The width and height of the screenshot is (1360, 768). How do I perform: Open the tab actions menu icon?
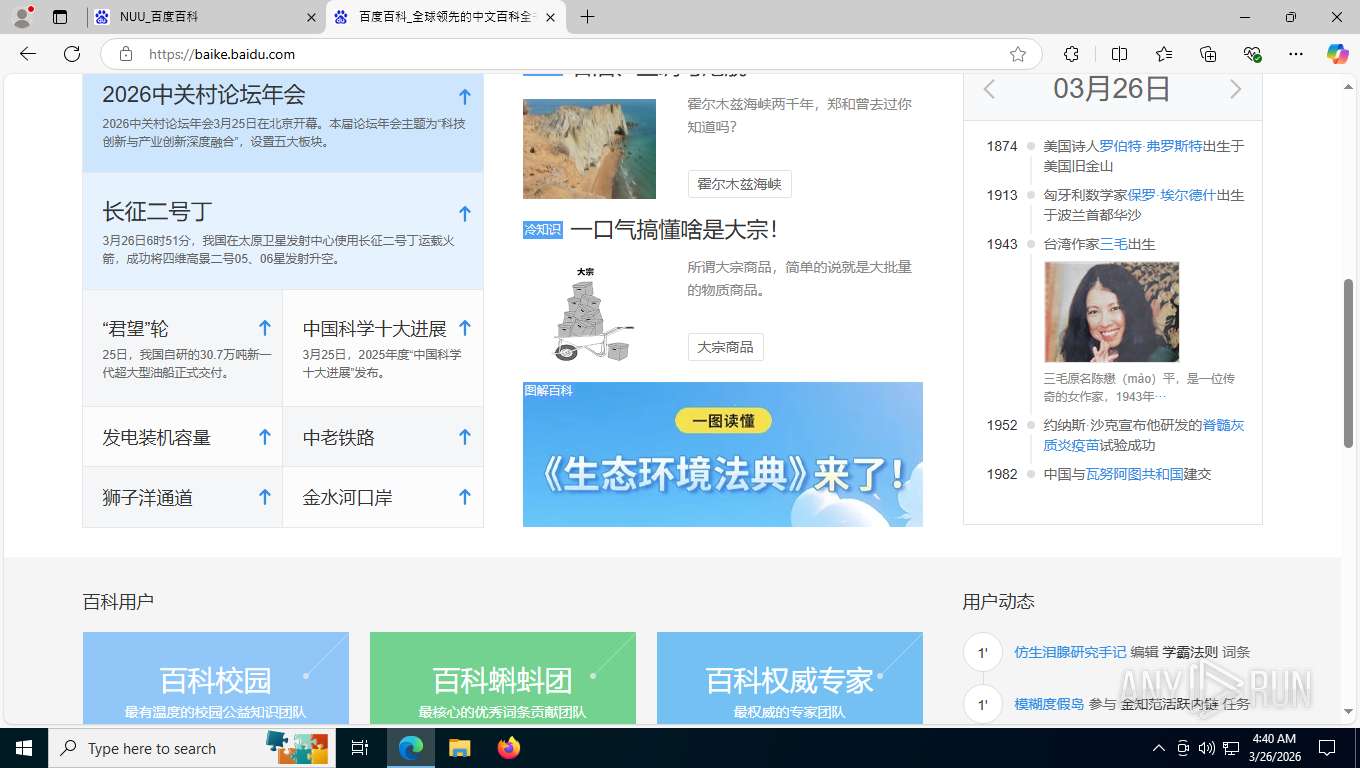[60, 17]
